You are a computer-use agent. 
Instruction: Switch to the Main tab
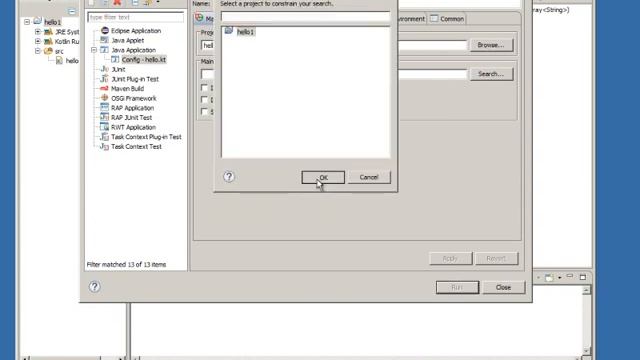tap(204, 18)
